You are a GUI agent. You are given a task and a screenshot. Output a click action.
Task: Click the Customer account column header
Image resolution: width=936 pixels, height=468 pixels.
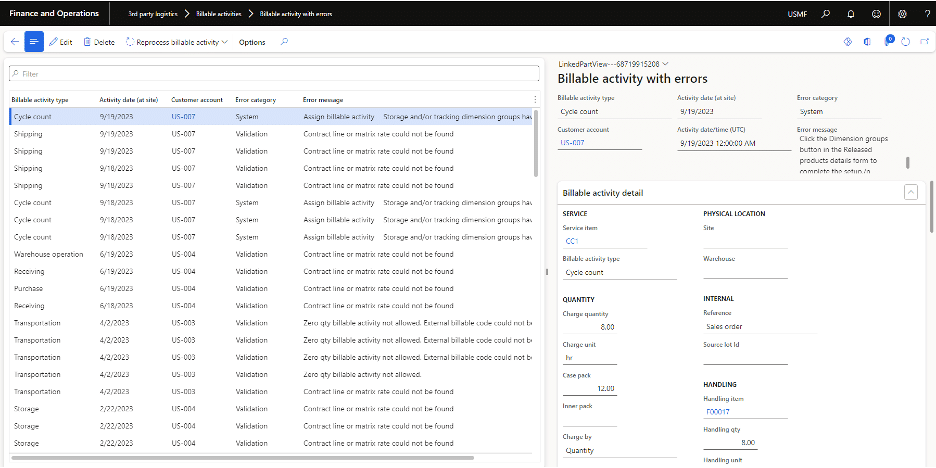point(197,100)
